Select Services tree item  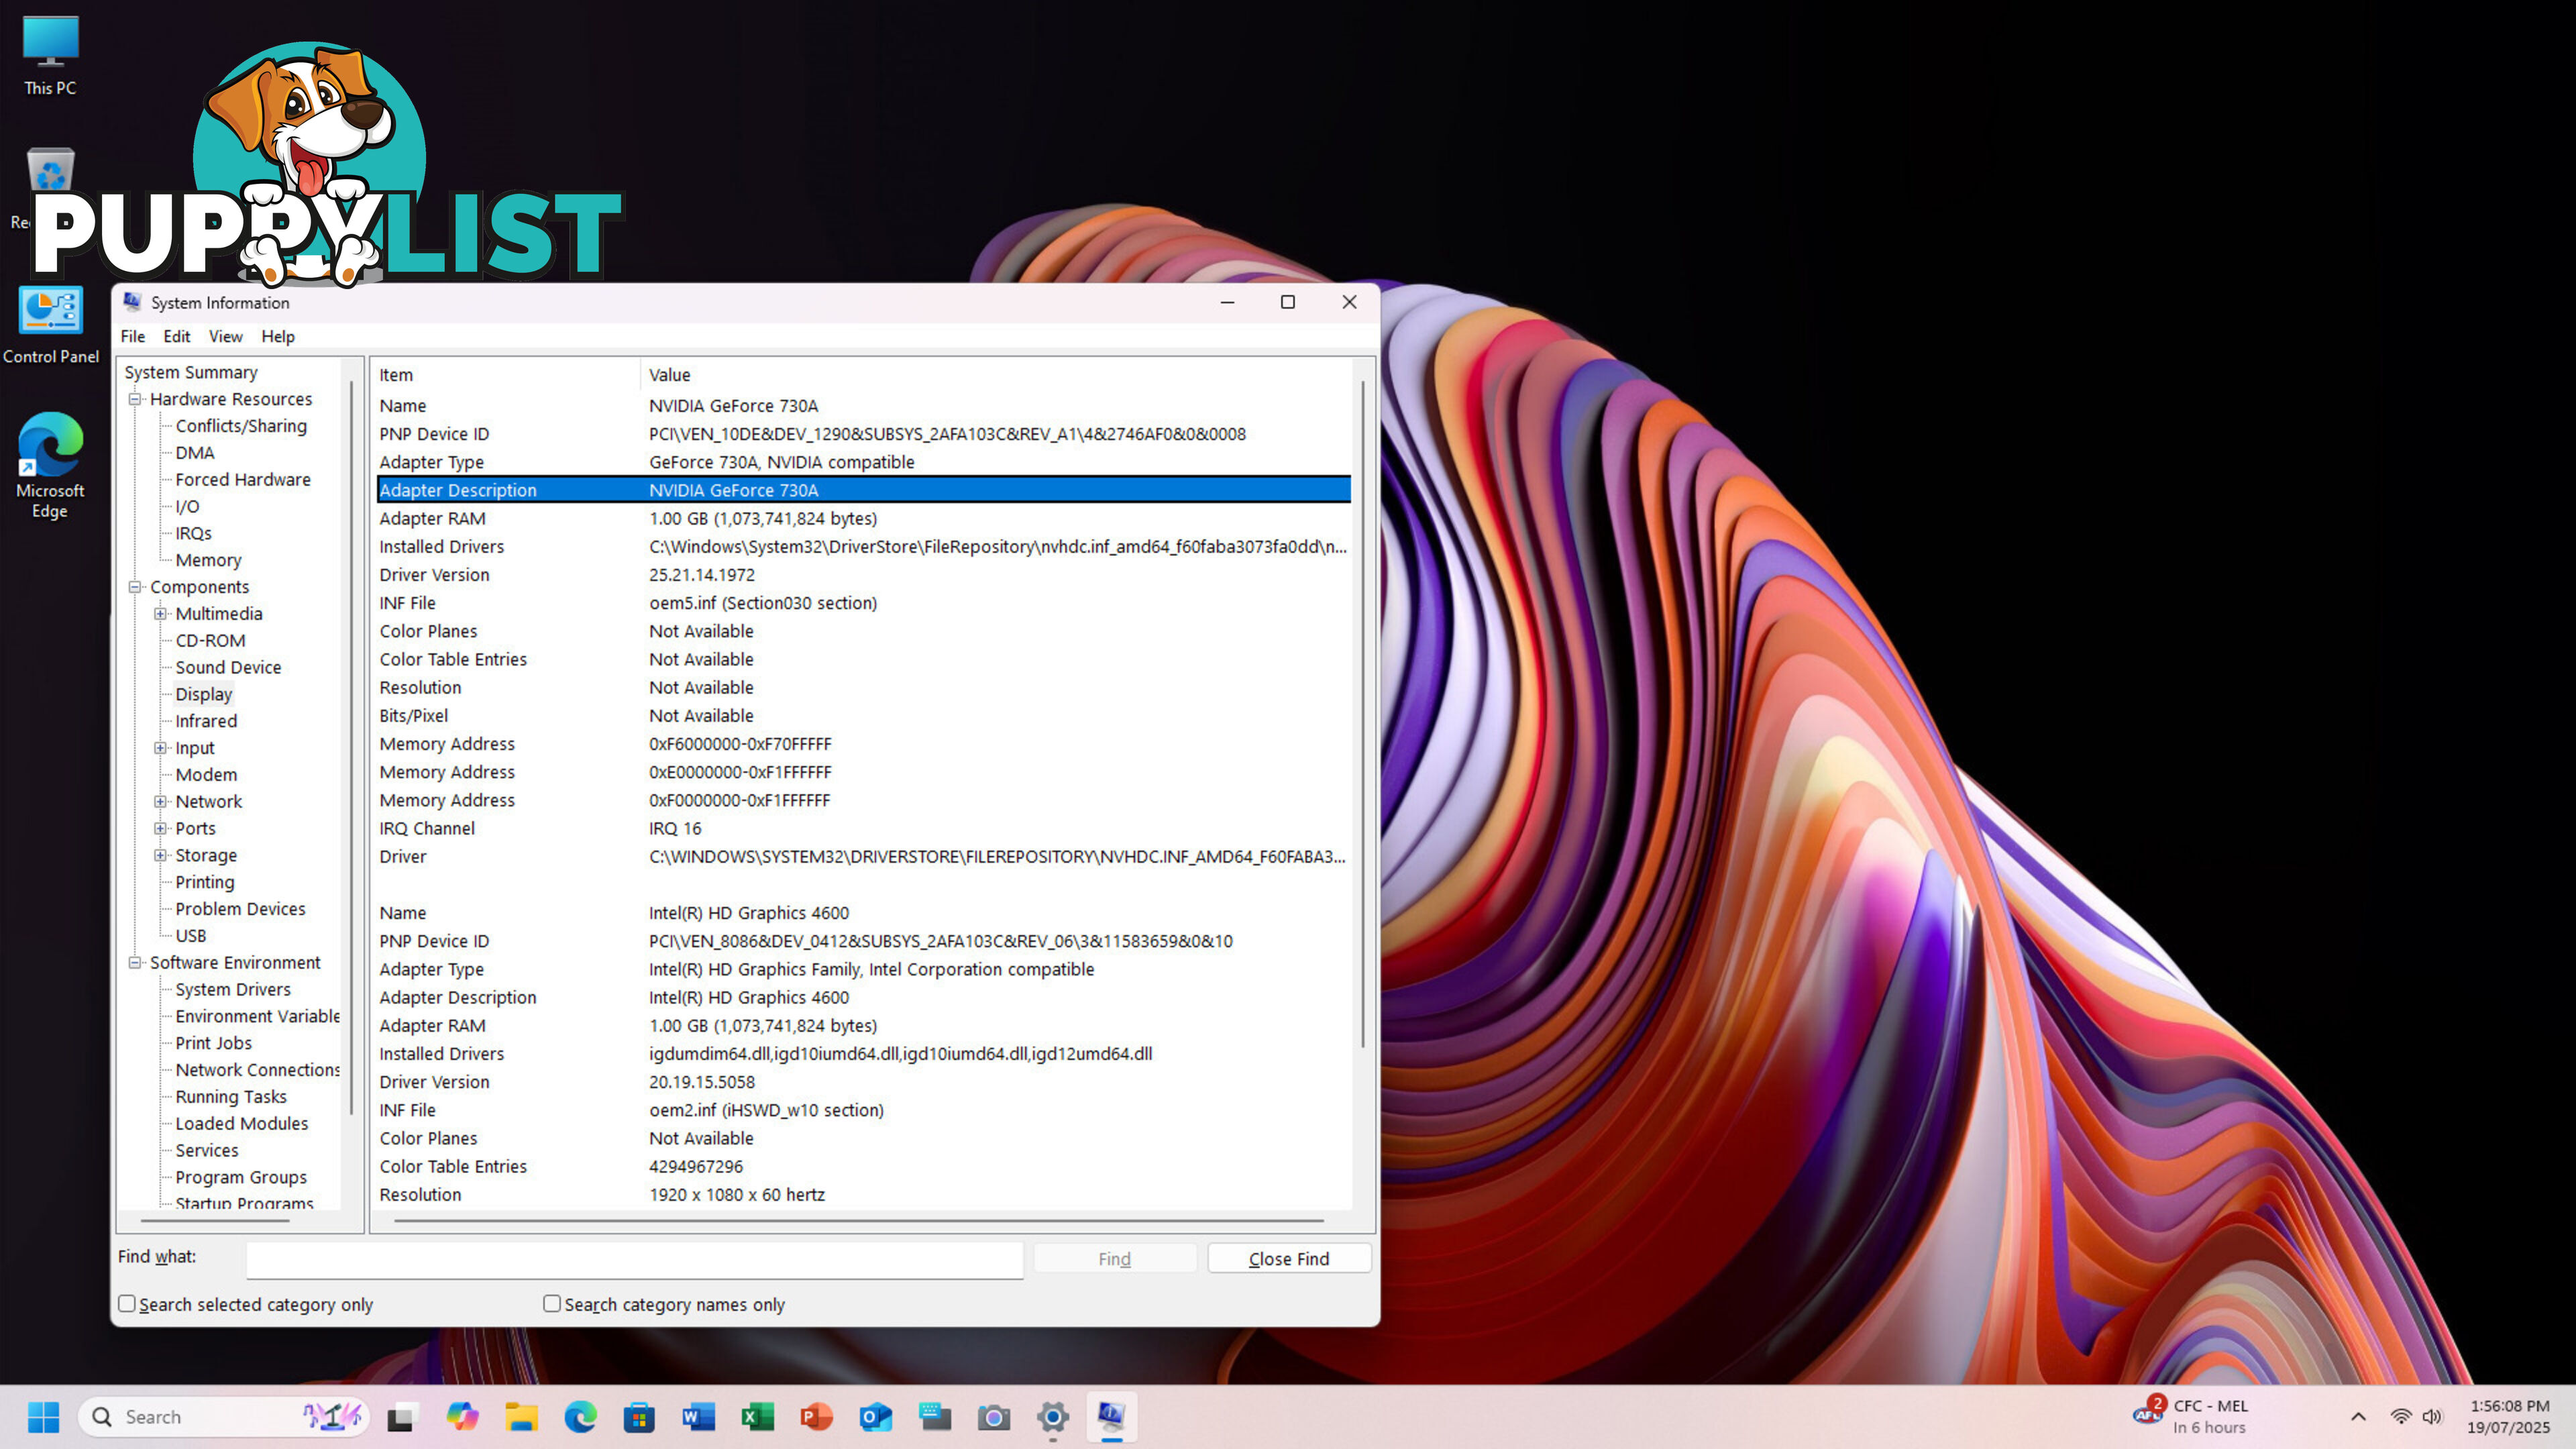coord(207,1150)
